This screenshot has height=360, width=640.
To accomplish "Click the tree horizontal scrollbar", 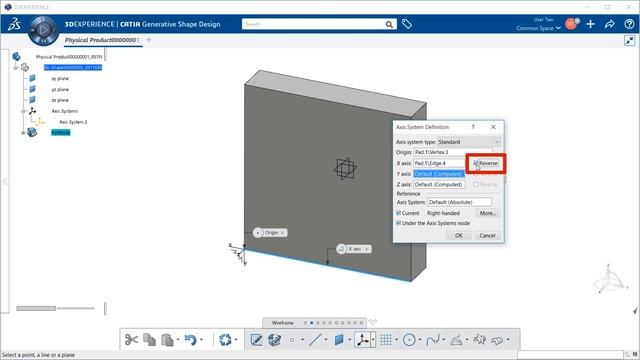I will tap(36, 309).
